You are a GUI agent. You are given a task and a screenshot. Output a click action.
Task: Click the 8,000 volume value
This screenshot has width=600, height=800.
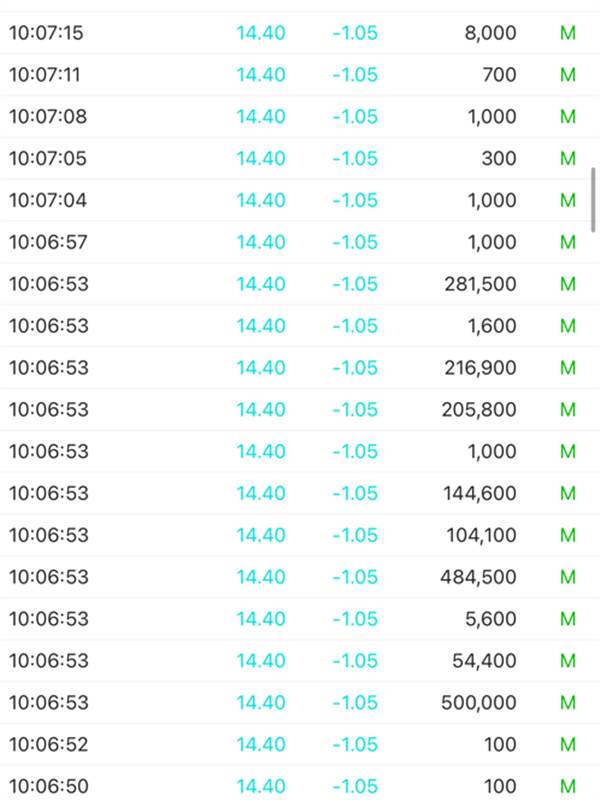coord(491,33)
